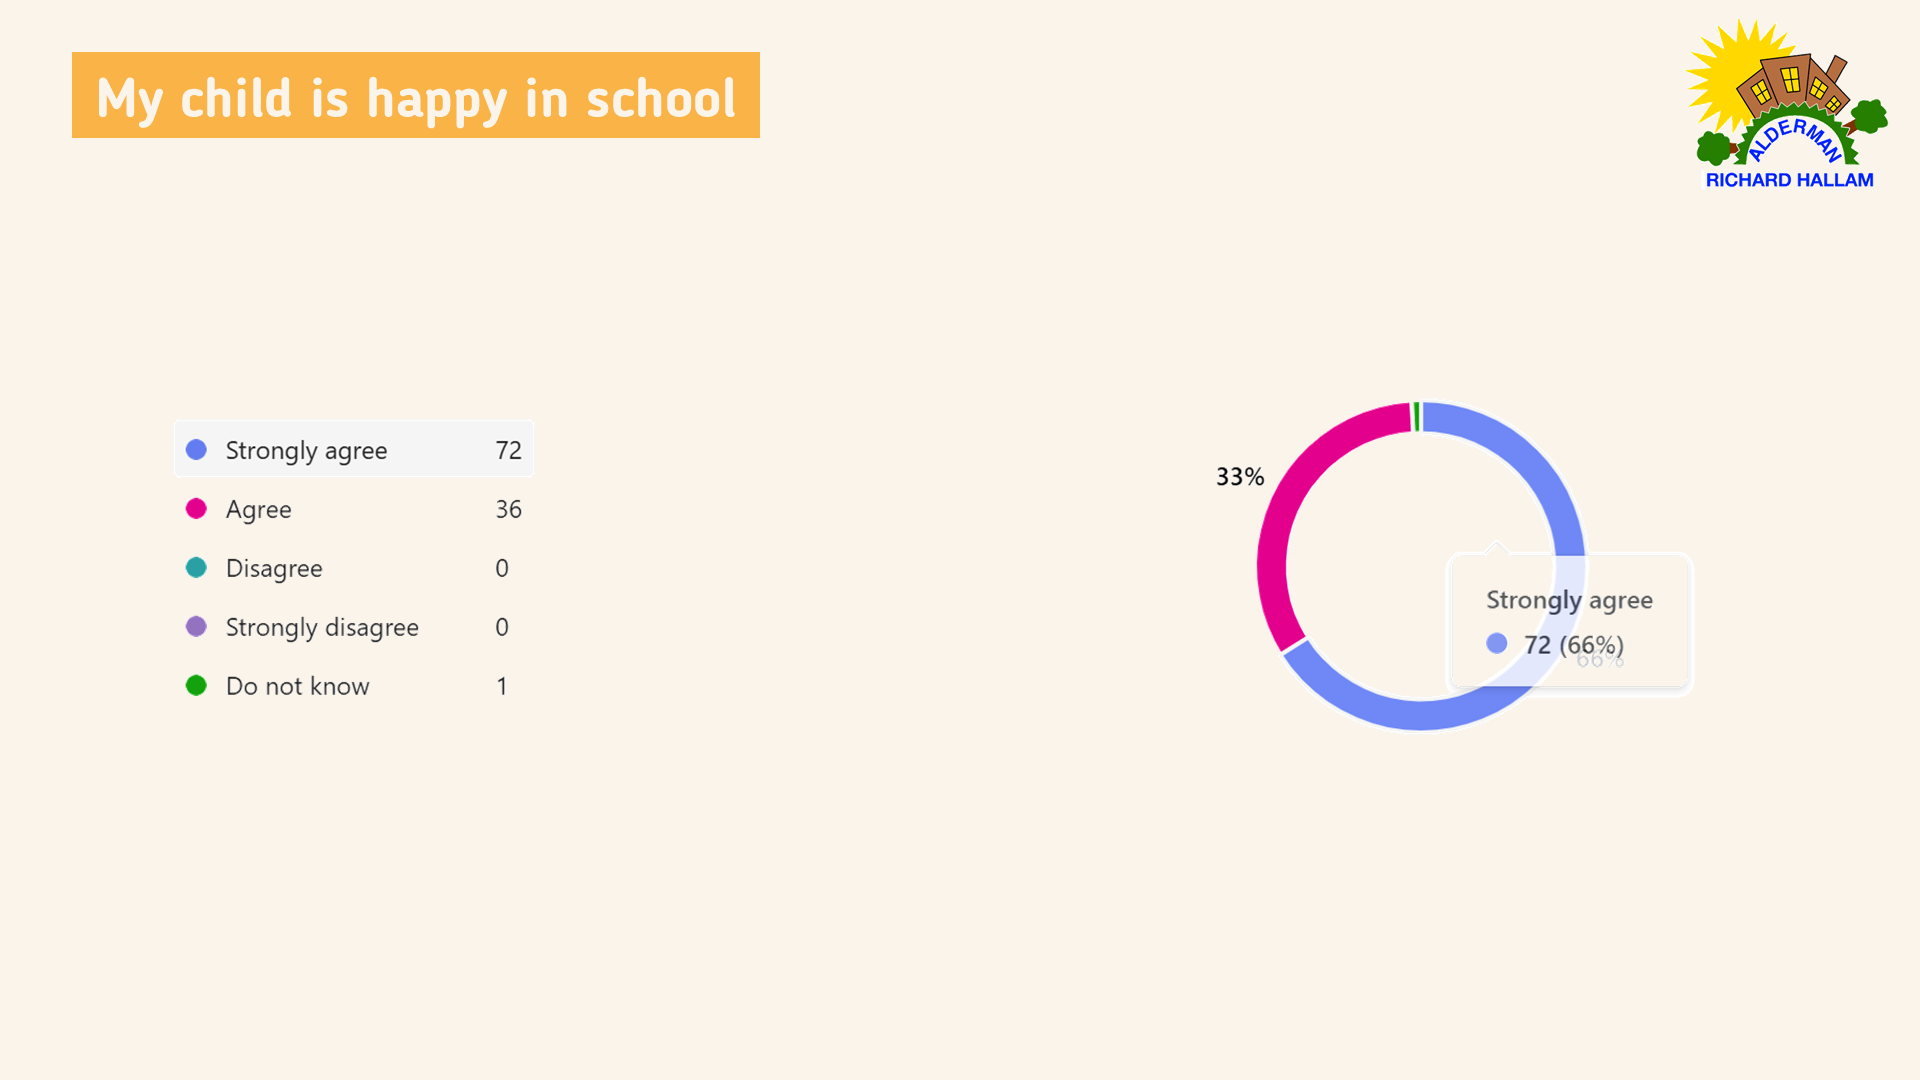Click the green Do not know dot
This screenshot has height=1080, width=1920.
[196, 686]
